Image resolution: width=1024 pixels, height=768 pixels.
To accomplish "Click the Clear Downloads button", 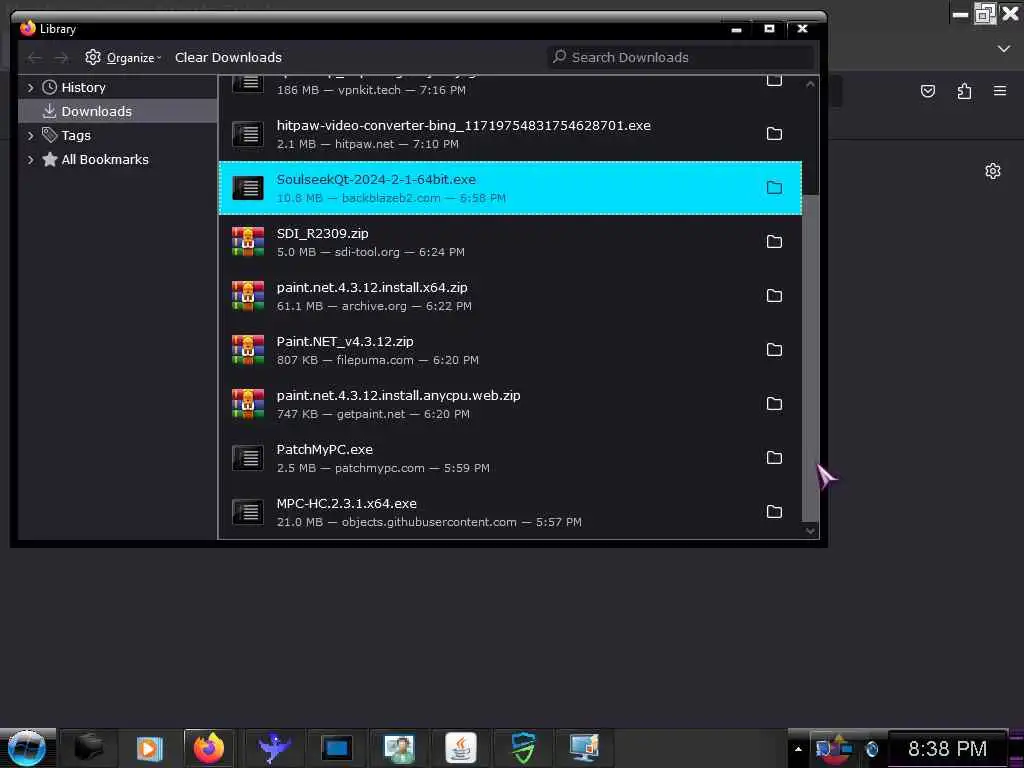I will click(x=228, y=57).
